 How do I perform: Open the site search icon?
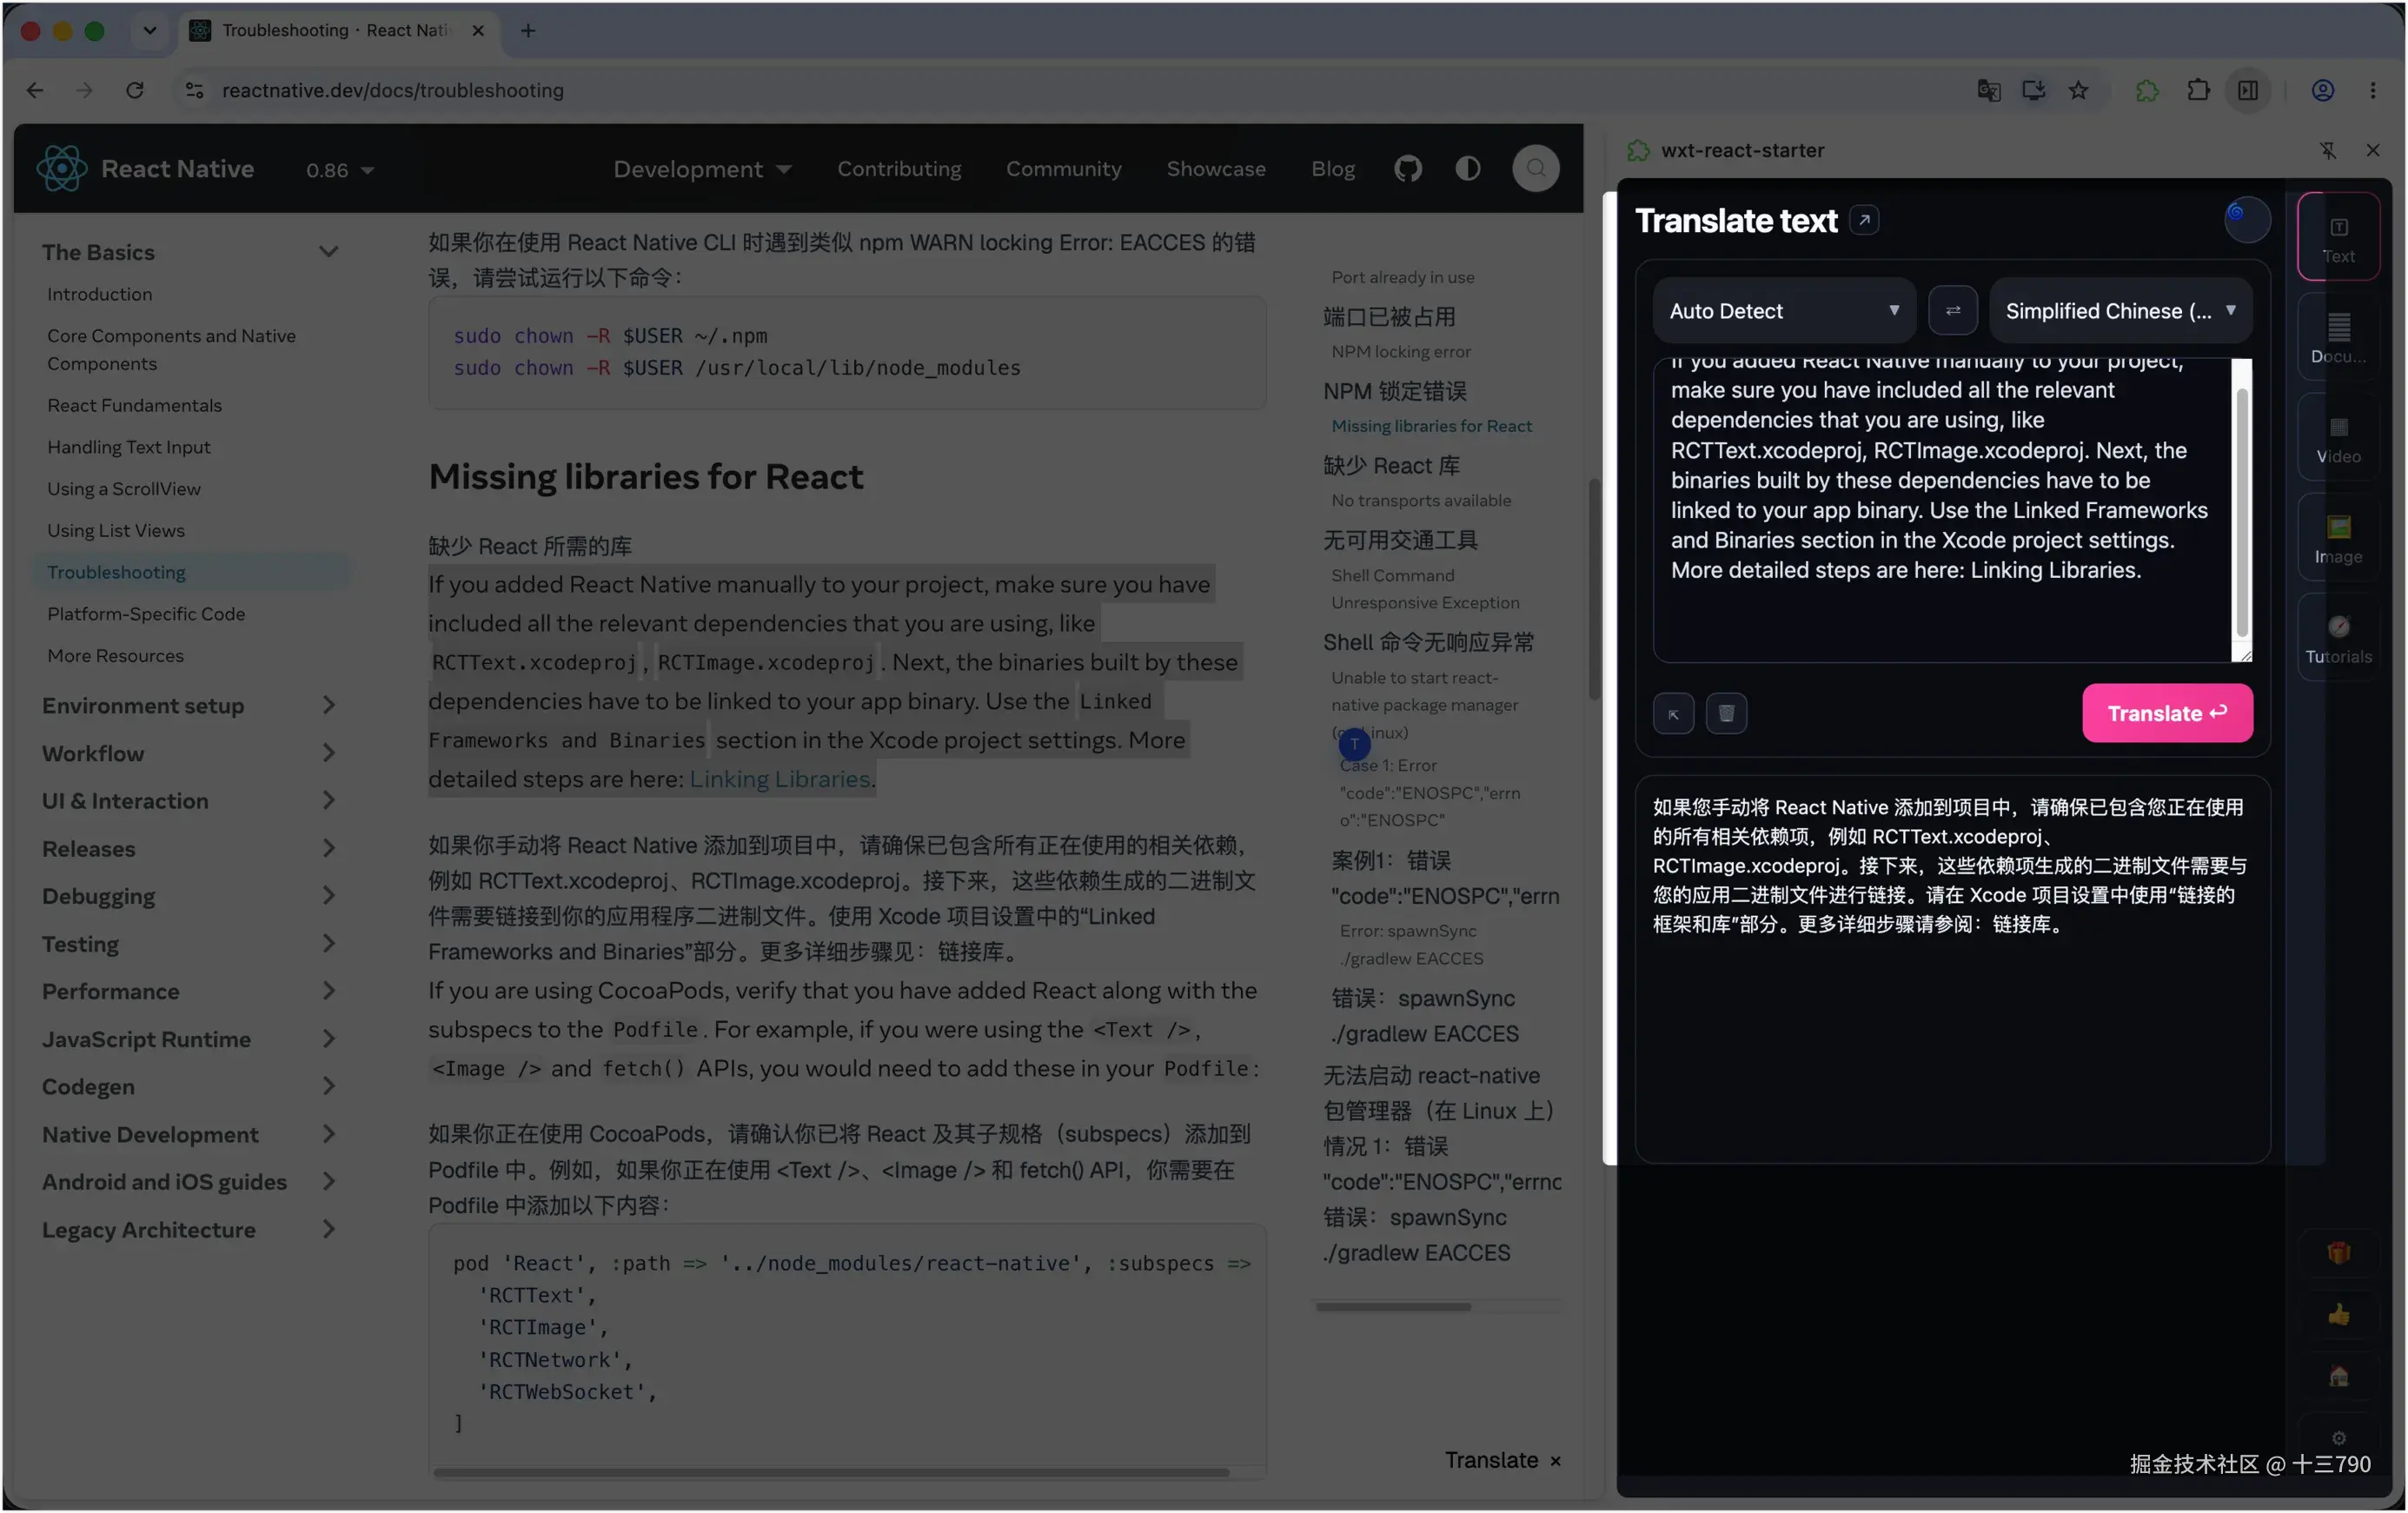click(x=1535, y=169)
